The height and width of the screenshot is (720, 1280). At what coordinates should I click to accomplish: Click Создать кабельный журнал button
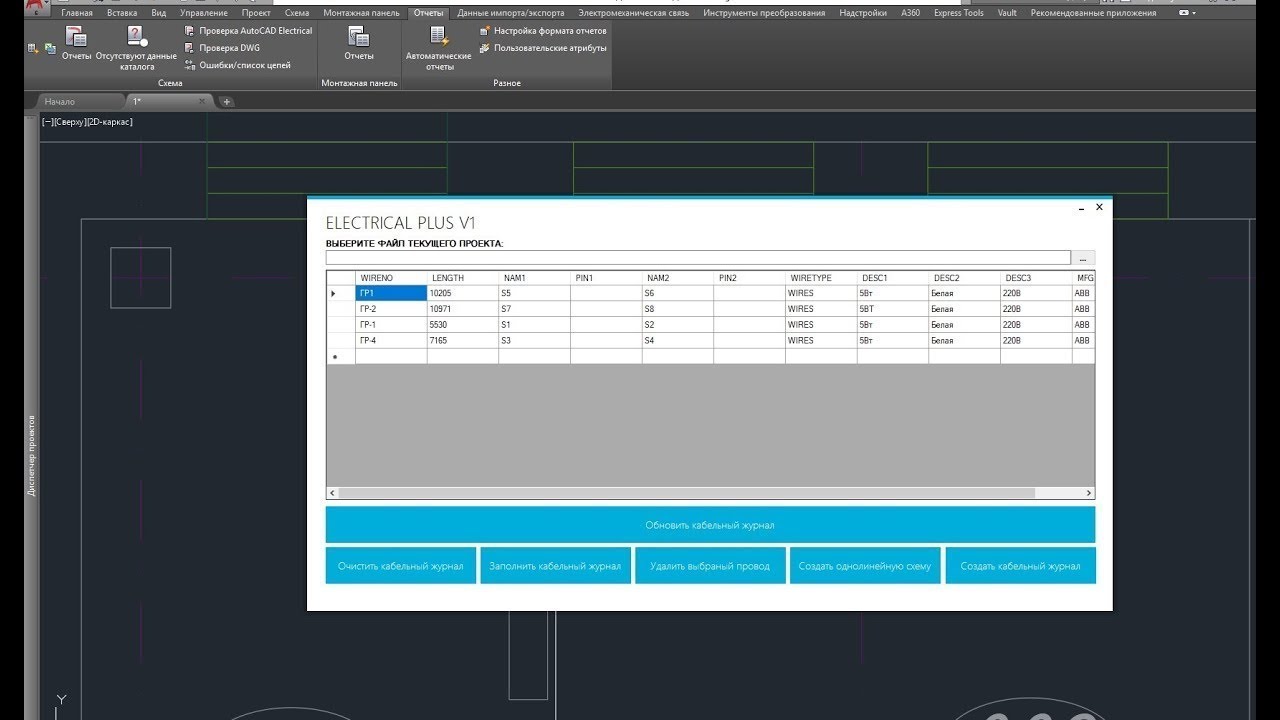(x=1020, y=566)
